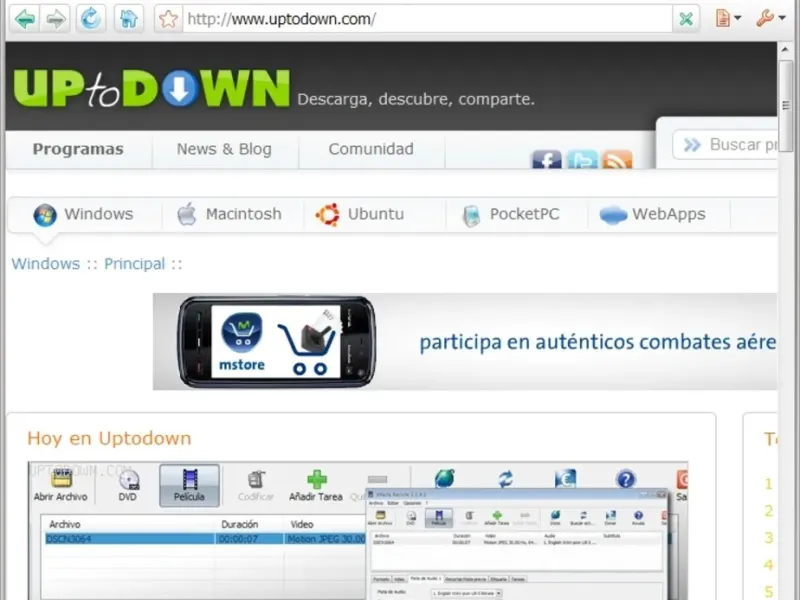
Task: Click the DVD icon in the screenshot
Action: 128,480
